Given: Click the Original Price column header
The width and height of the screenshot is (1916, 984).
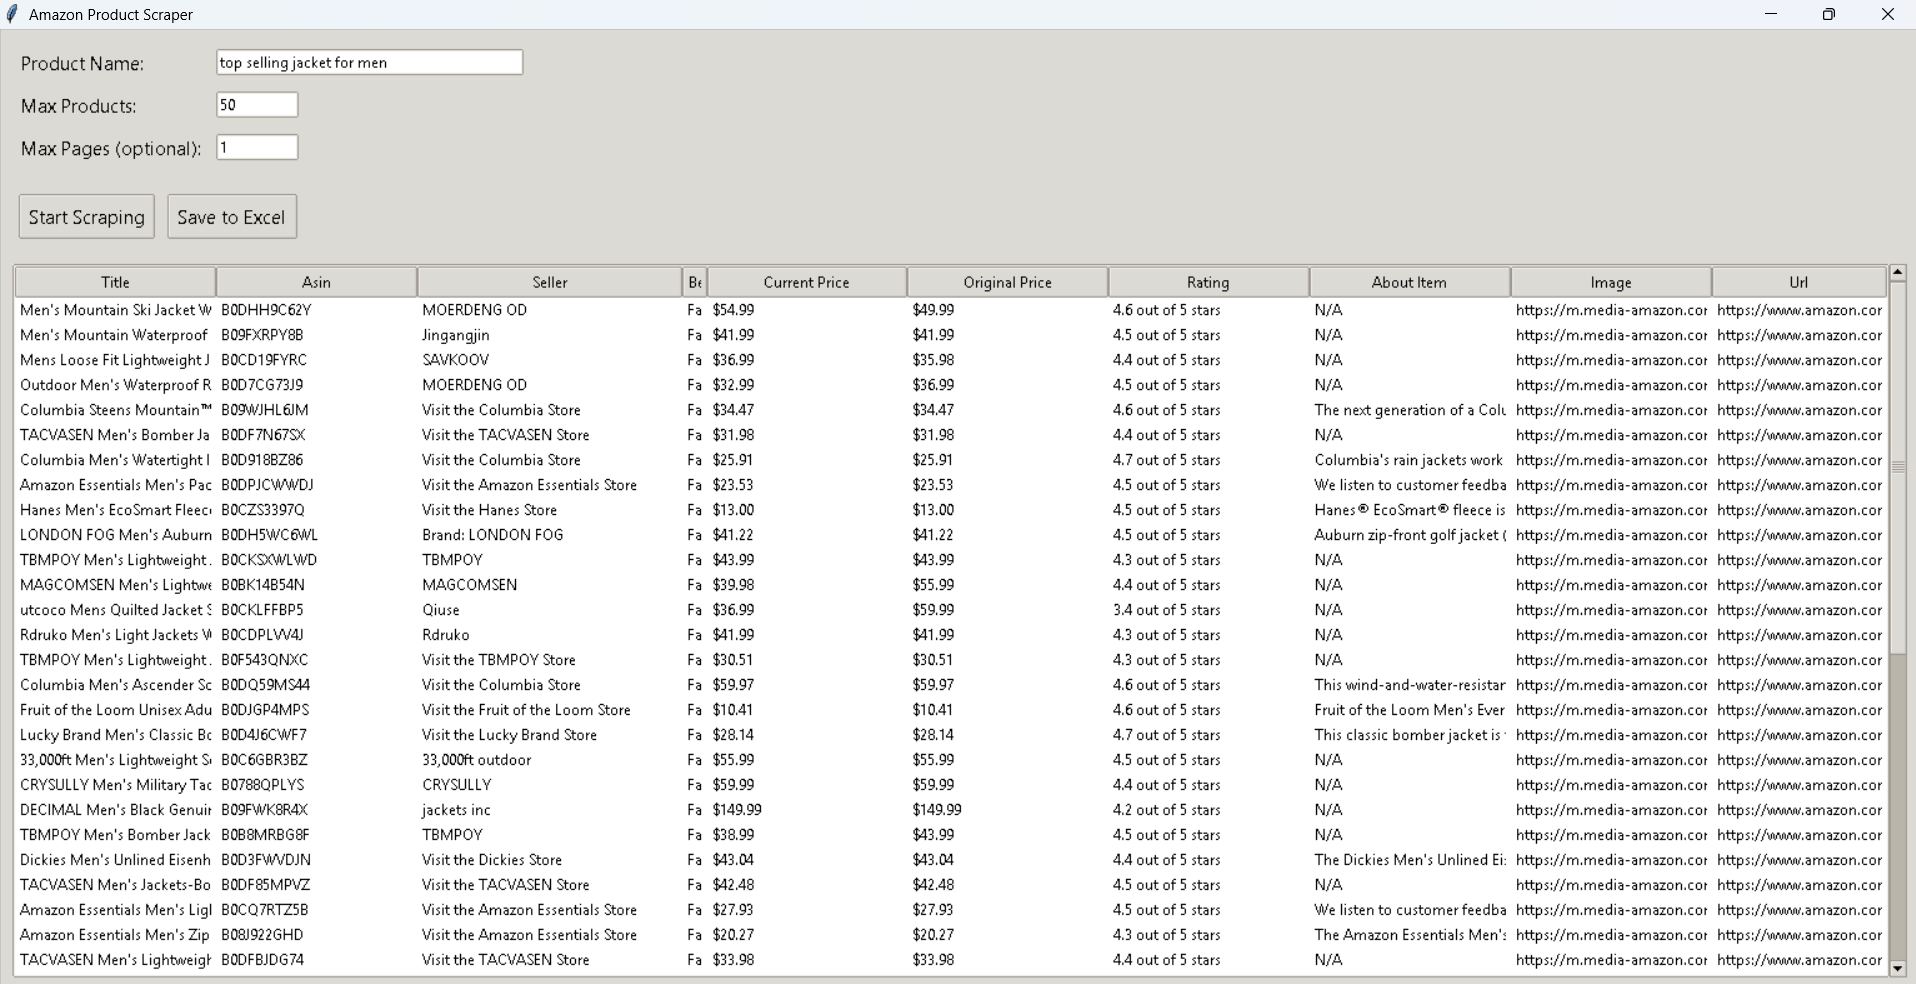Looking at the screenshot, I should [x=1007, y=282].
